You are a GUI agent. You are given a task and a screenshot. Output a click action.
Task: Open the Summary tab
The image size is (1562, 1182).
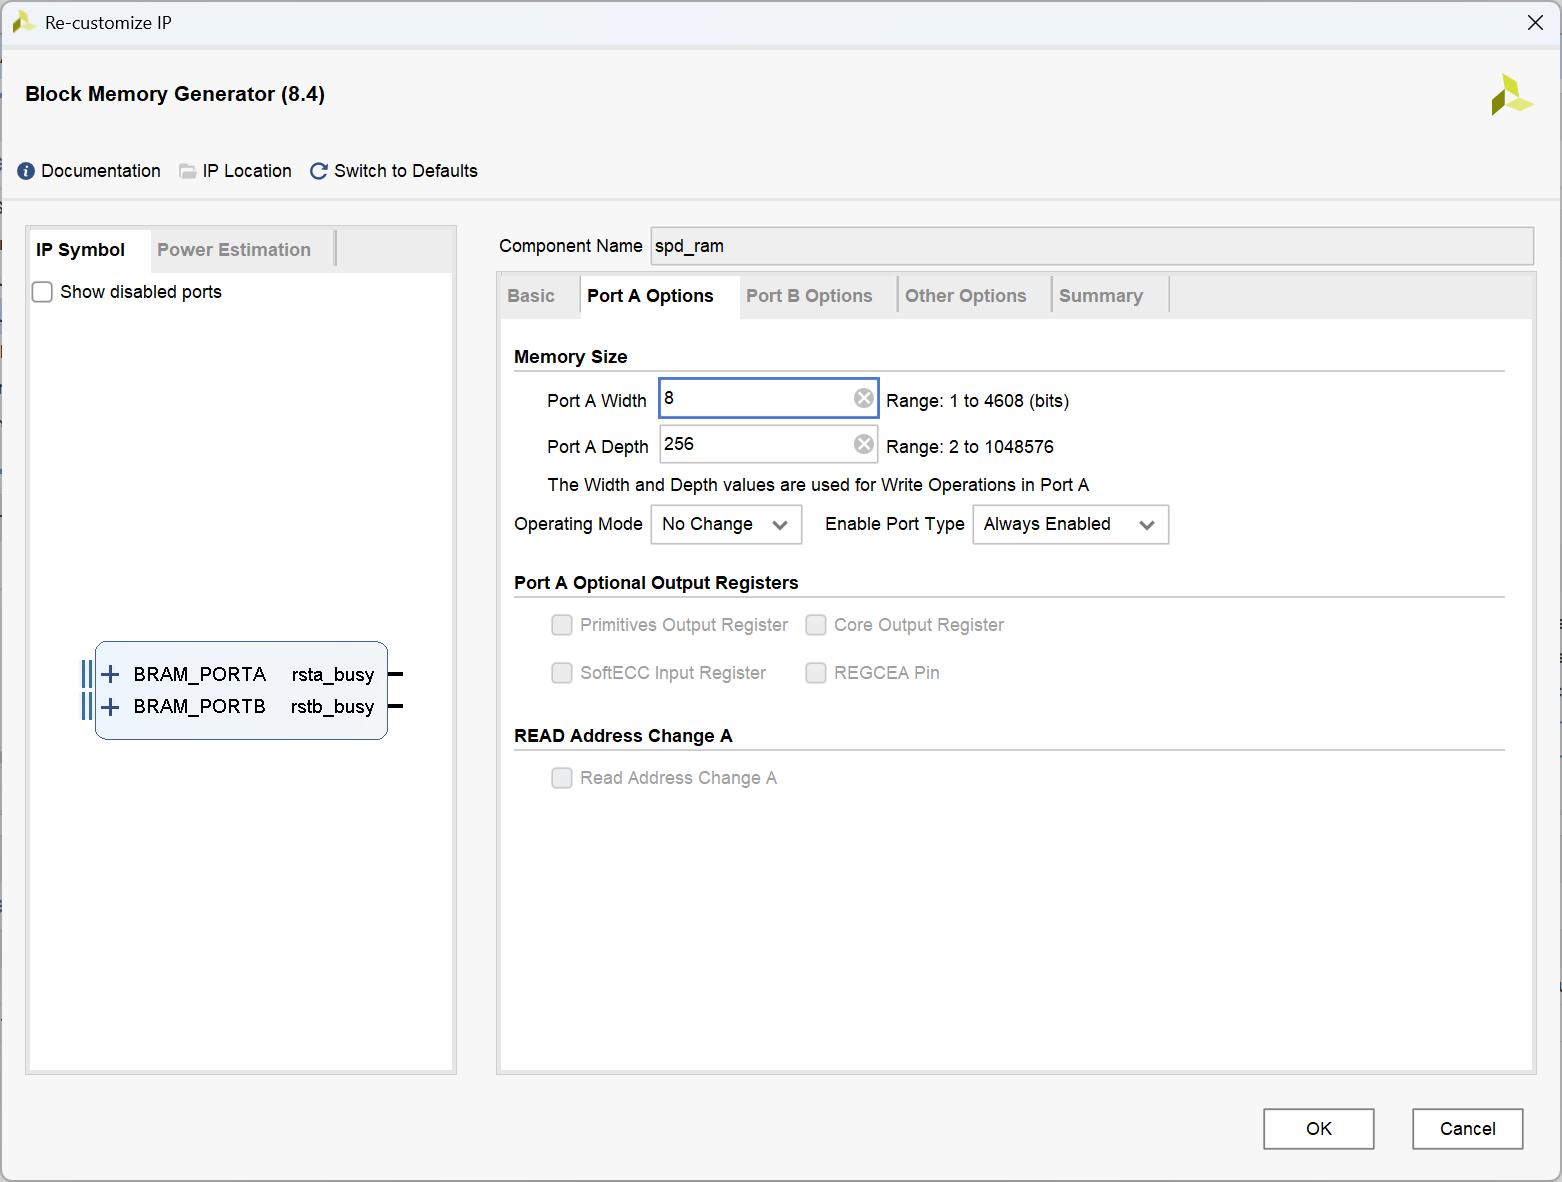click(x=1101, y=296)
